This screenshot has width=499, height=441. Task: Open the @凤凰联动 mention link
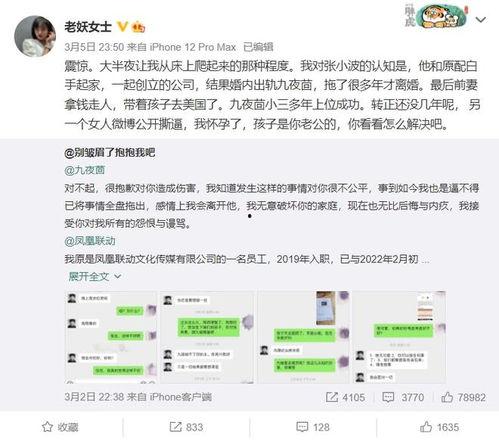90,241
